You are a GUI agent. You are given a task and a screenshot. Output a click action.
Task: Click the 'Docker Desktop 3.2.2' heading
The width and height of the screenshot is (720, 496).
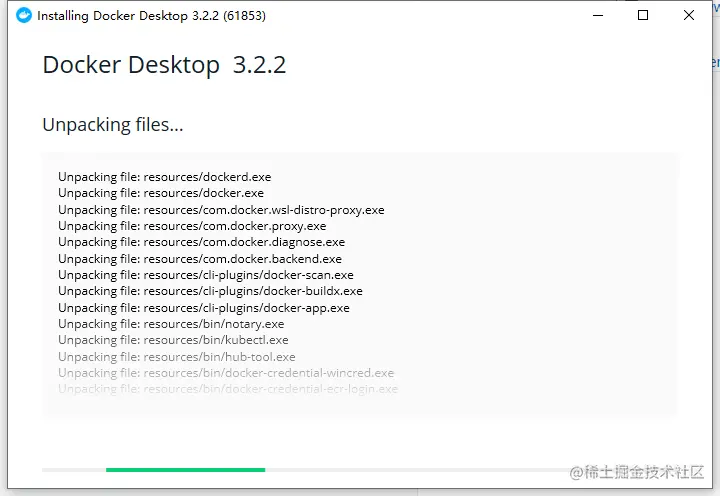(x=164, y=65)
